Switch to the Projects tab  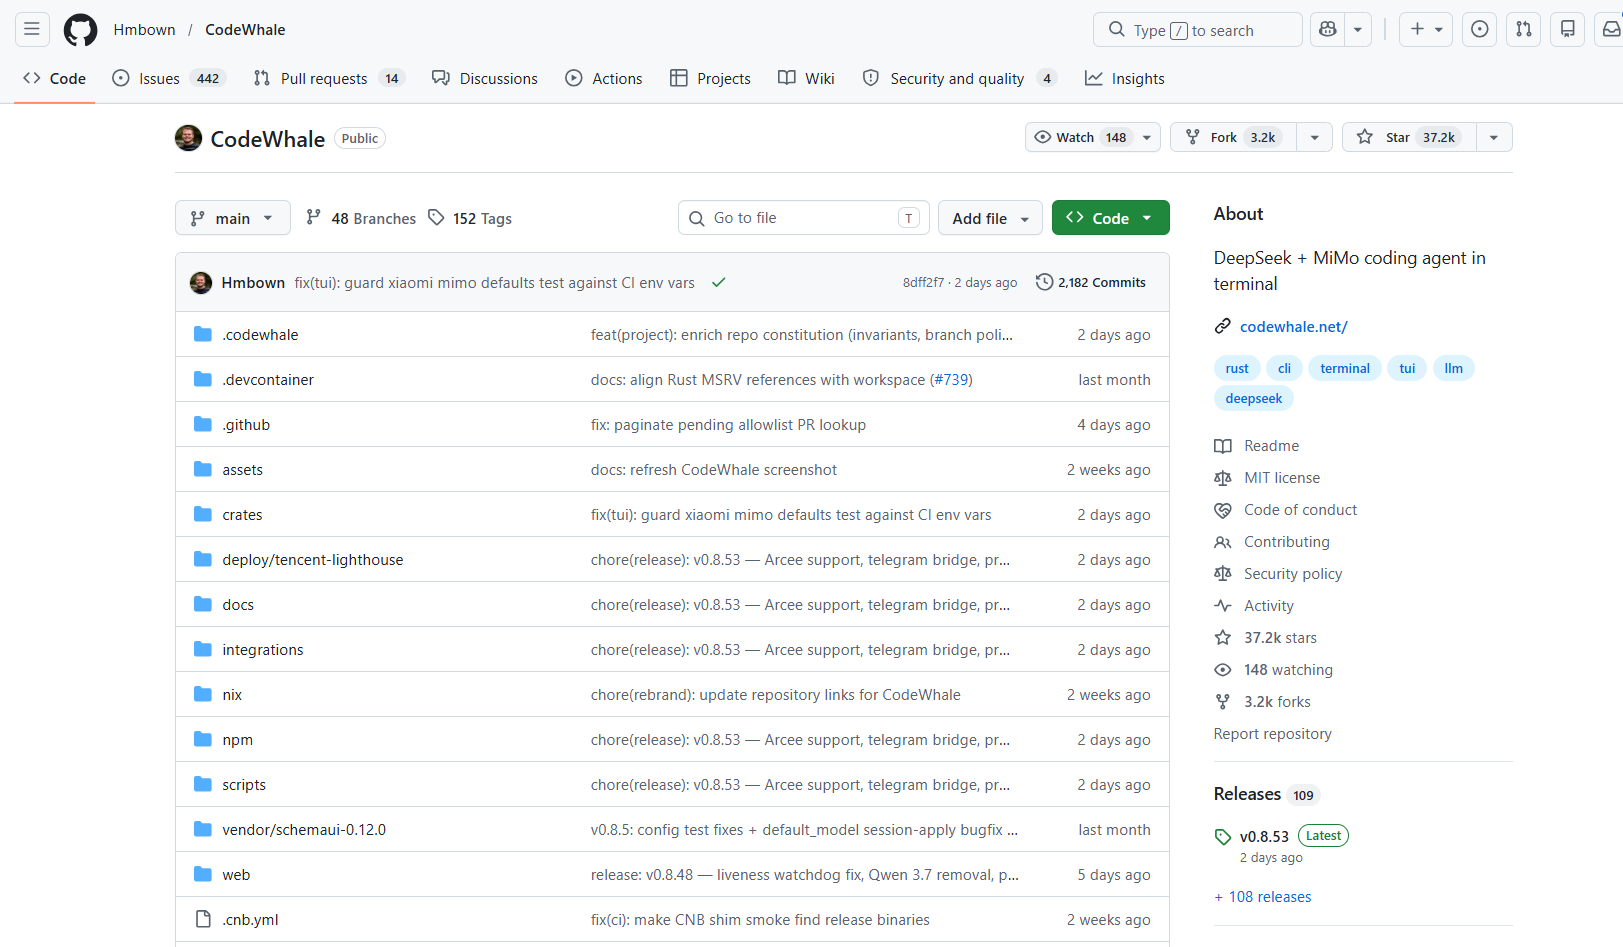(710, 78)
